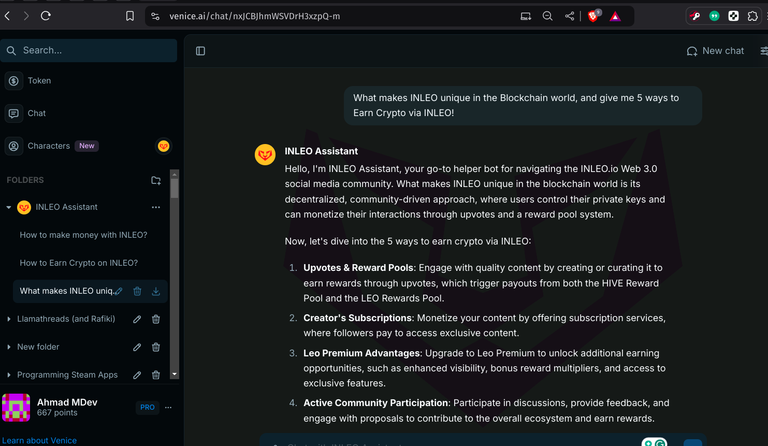Viewport: 768px width, 446px height.
Task: Rename the What makes INLEO uniq chat
Action: 119,291
